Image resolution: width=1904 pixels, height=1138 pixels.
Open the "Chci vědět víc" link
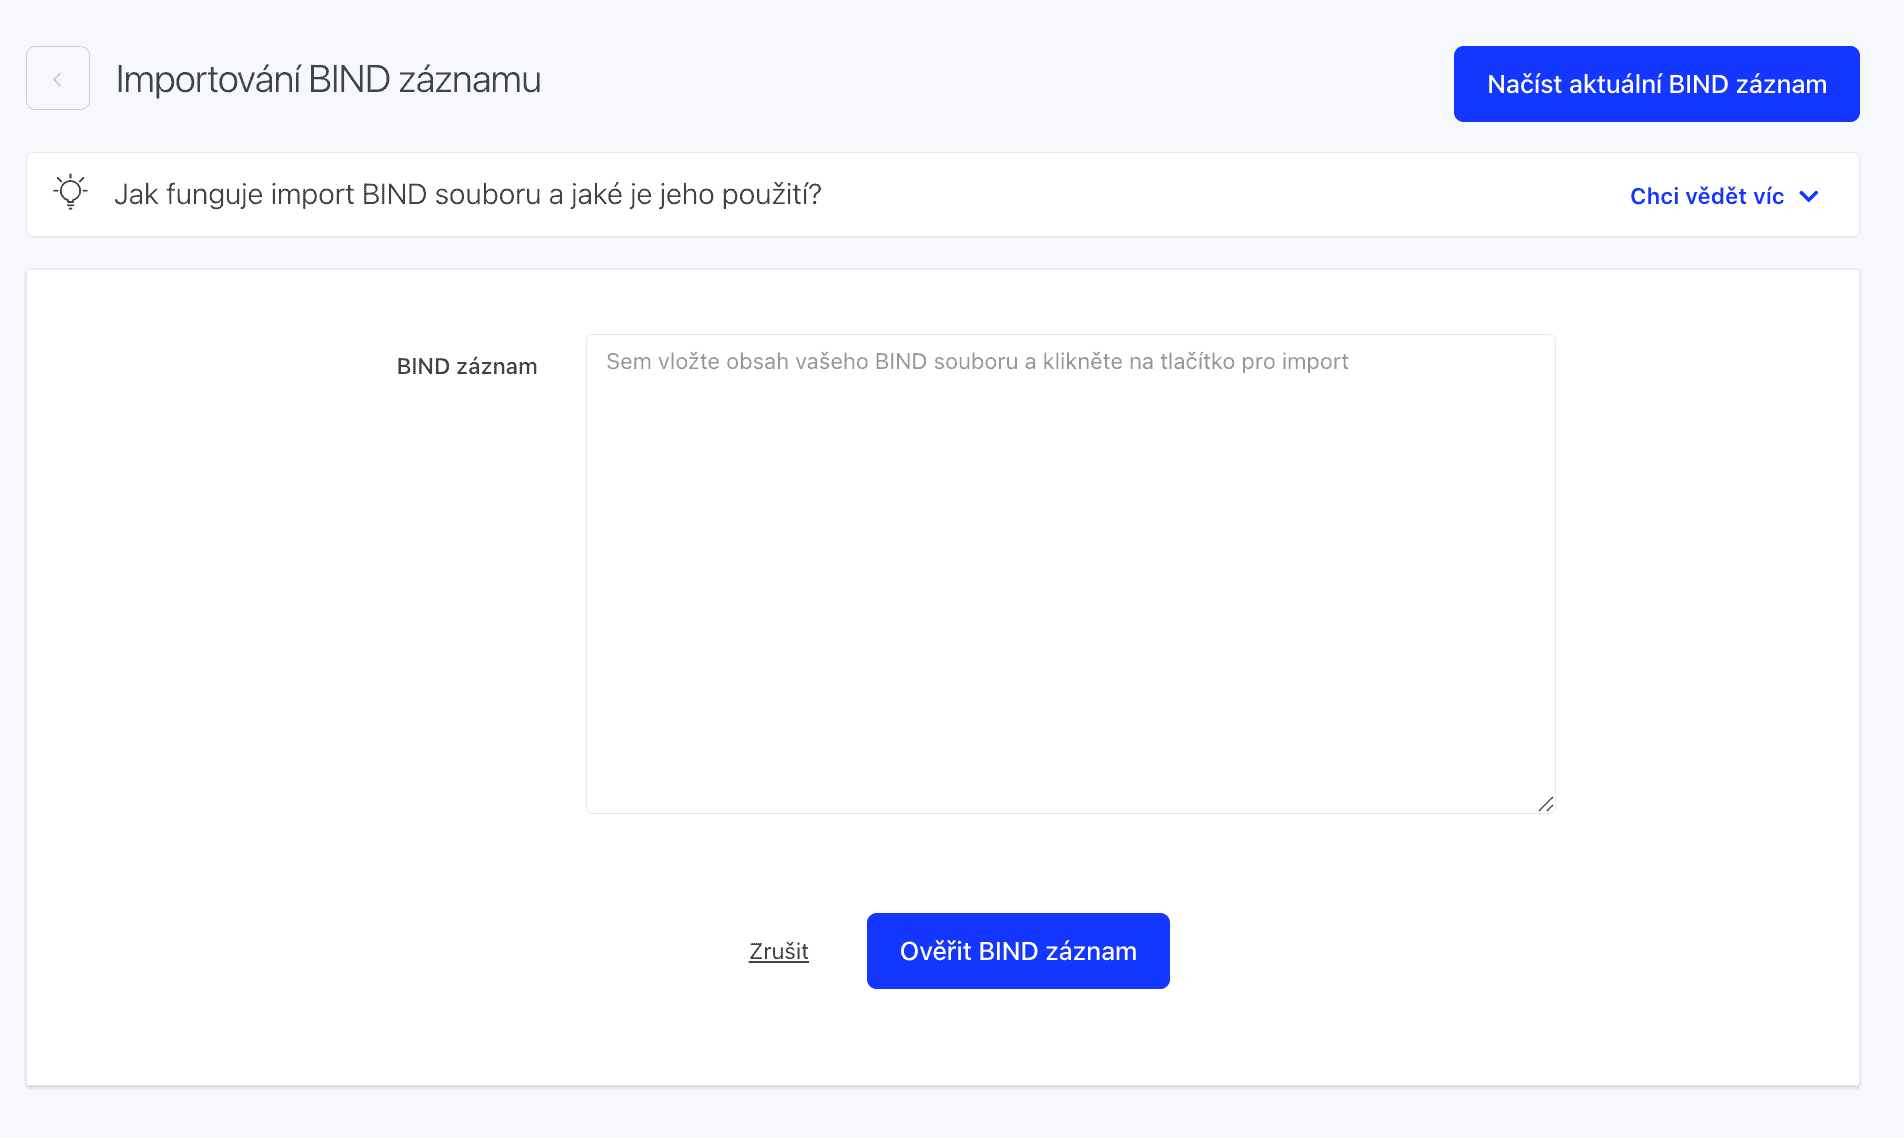(1724, 196)
